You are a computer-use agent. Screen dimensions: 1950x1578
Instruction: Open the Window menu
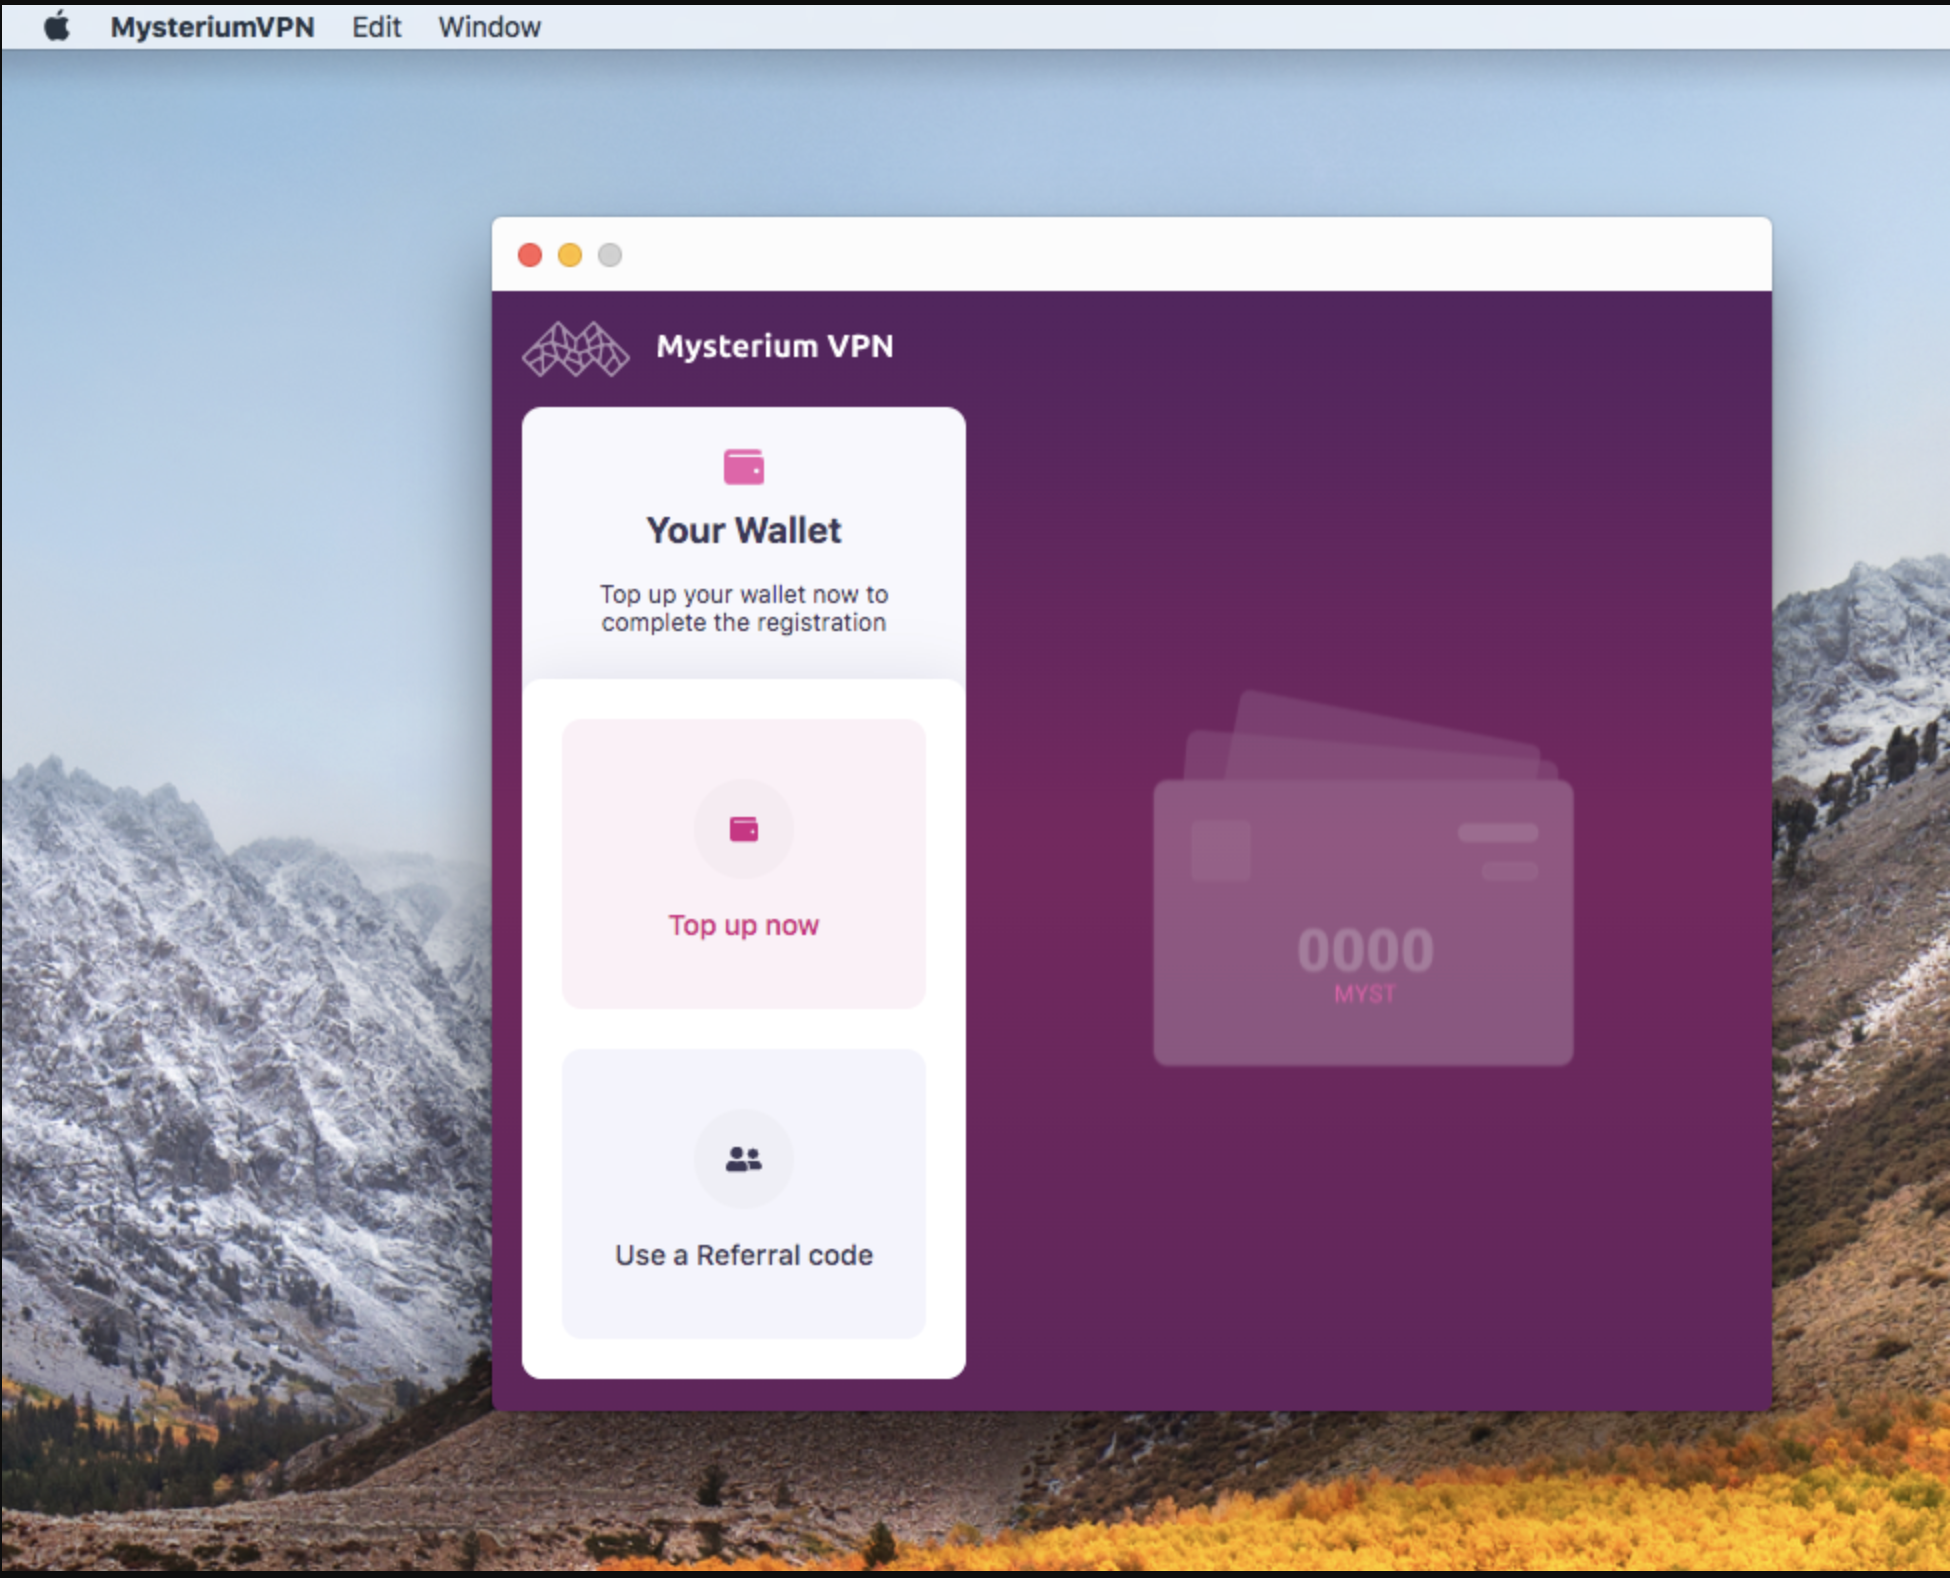489,26
